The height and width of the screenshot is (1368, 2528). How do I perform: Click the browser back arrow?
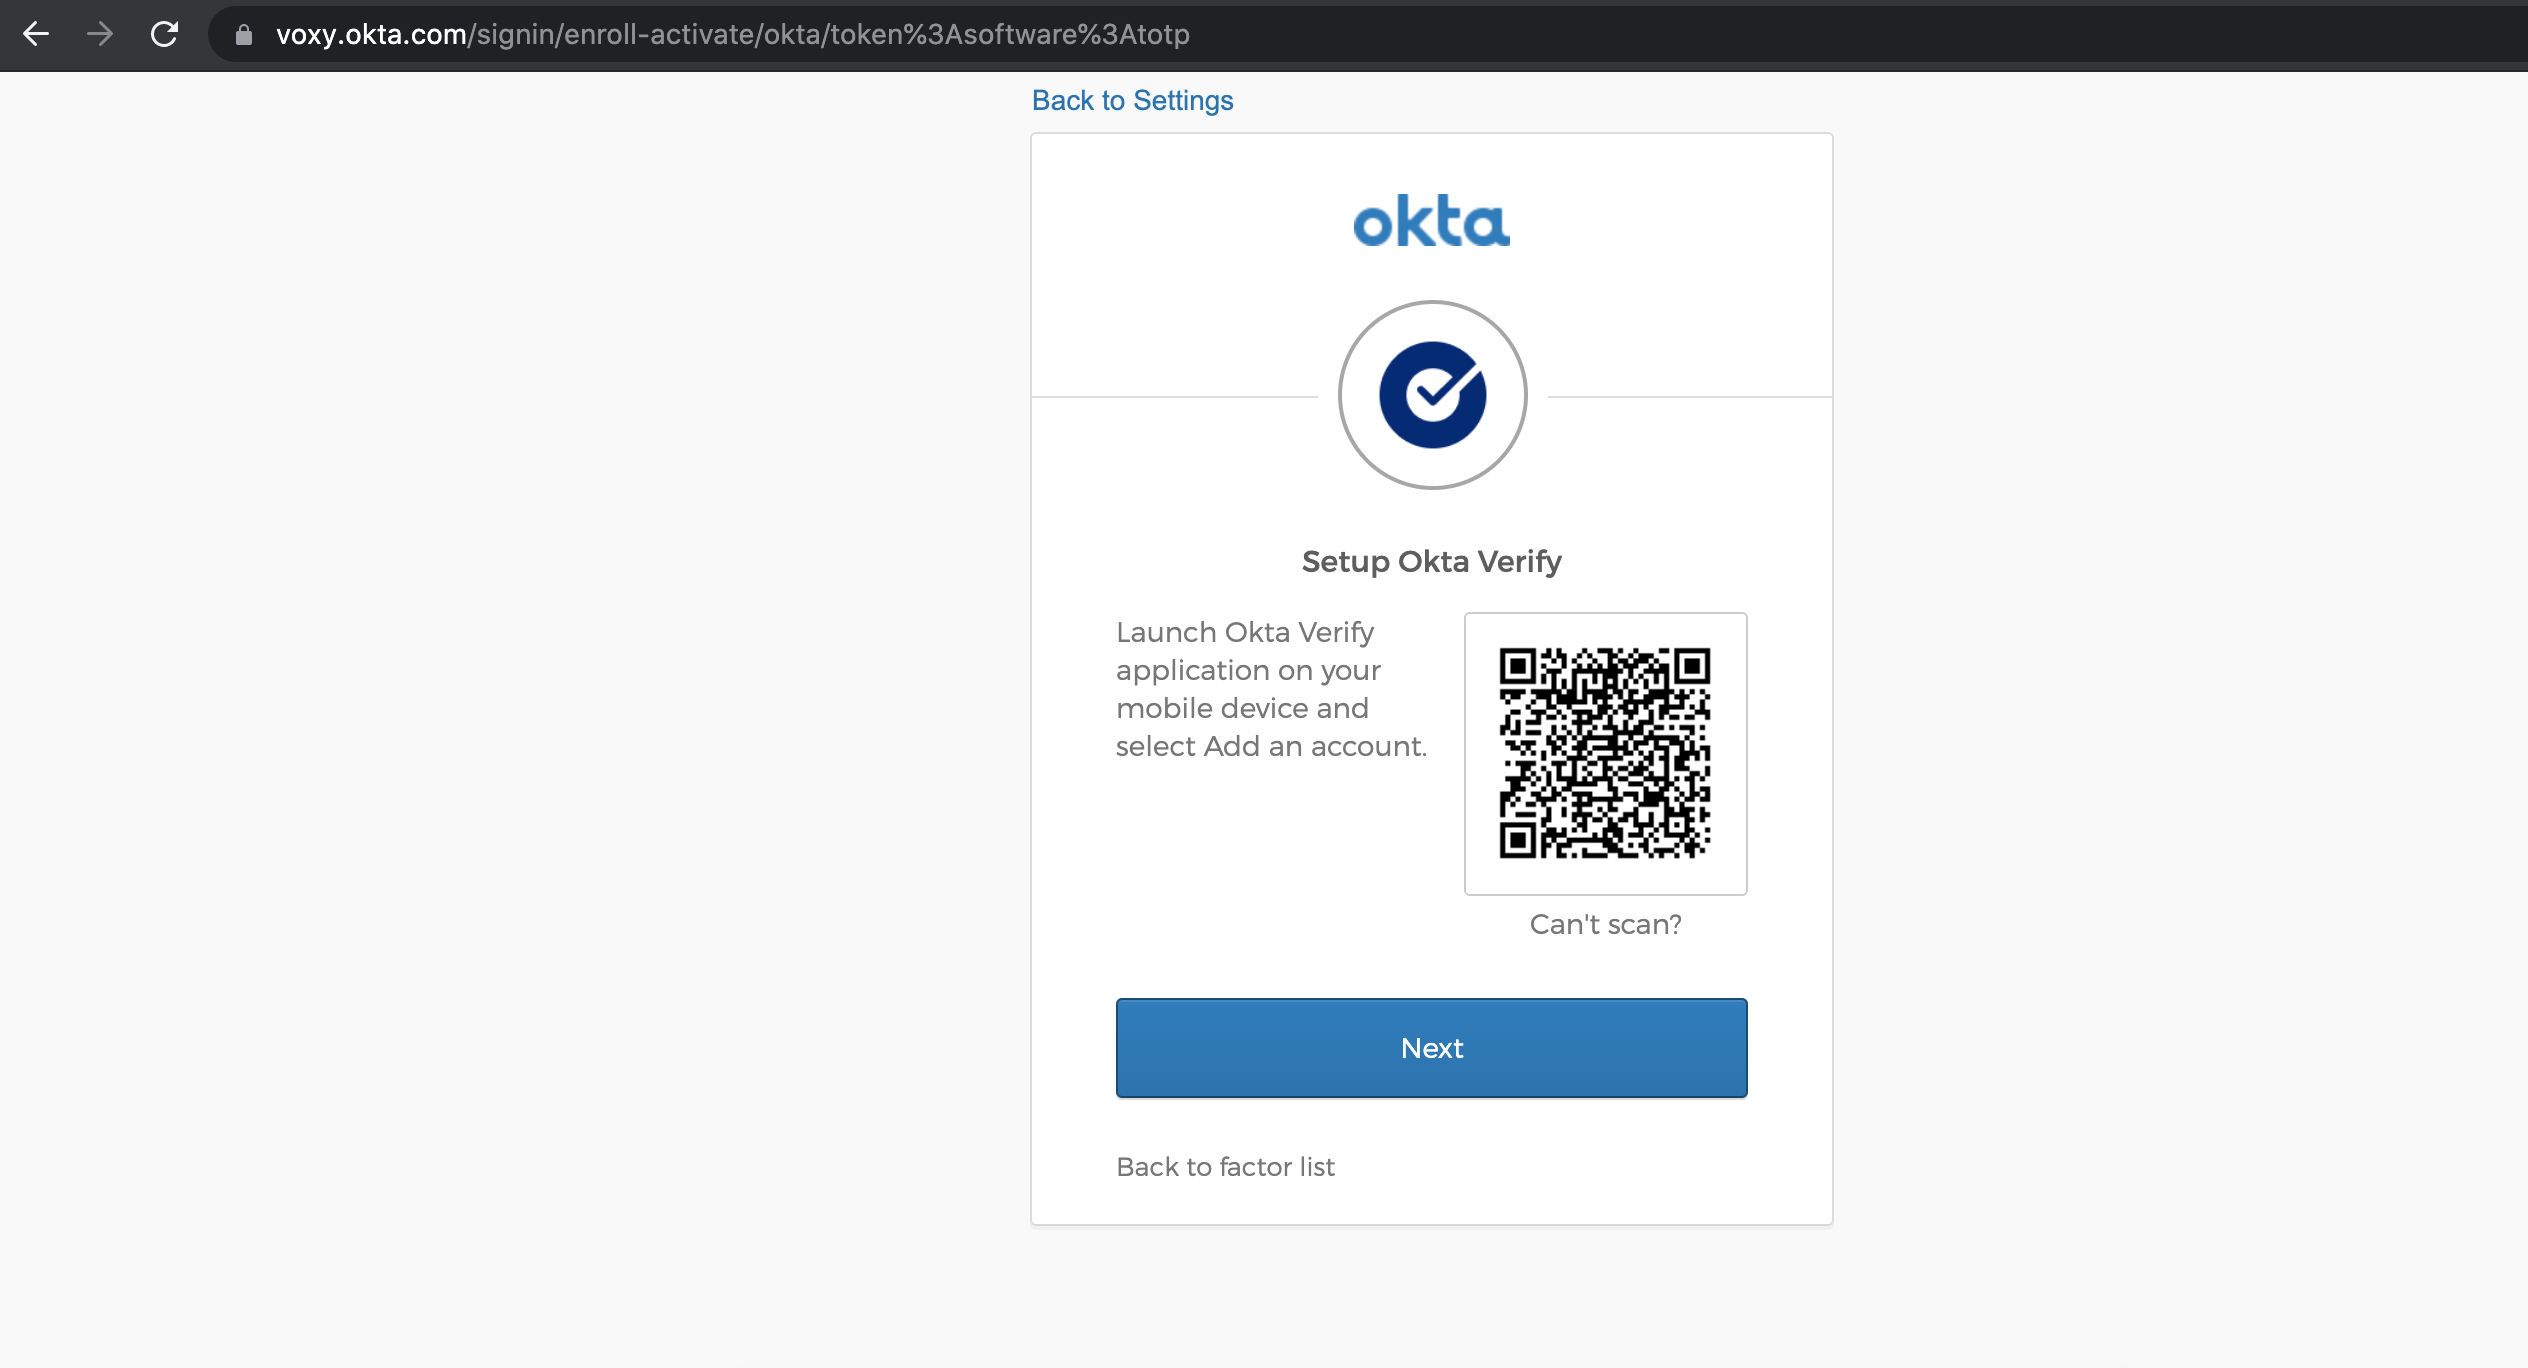tap(36, 34)
